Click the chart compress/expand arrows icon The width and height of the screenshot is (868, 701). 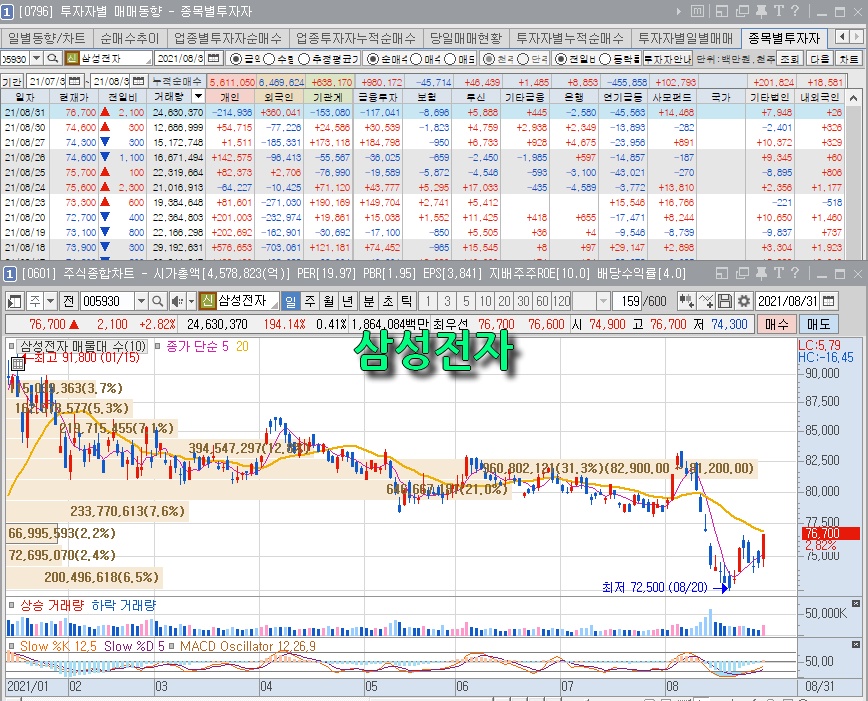point(686,301)
